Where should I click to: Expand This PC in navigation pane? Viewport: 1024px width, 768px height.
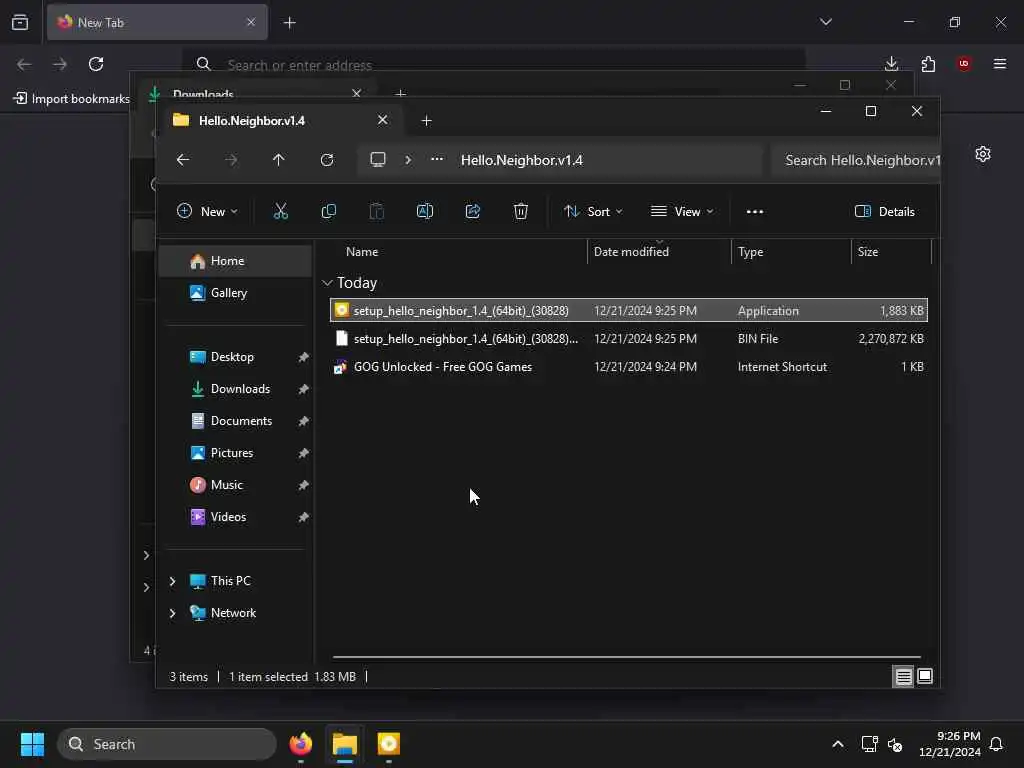click(x=172, y=581)
